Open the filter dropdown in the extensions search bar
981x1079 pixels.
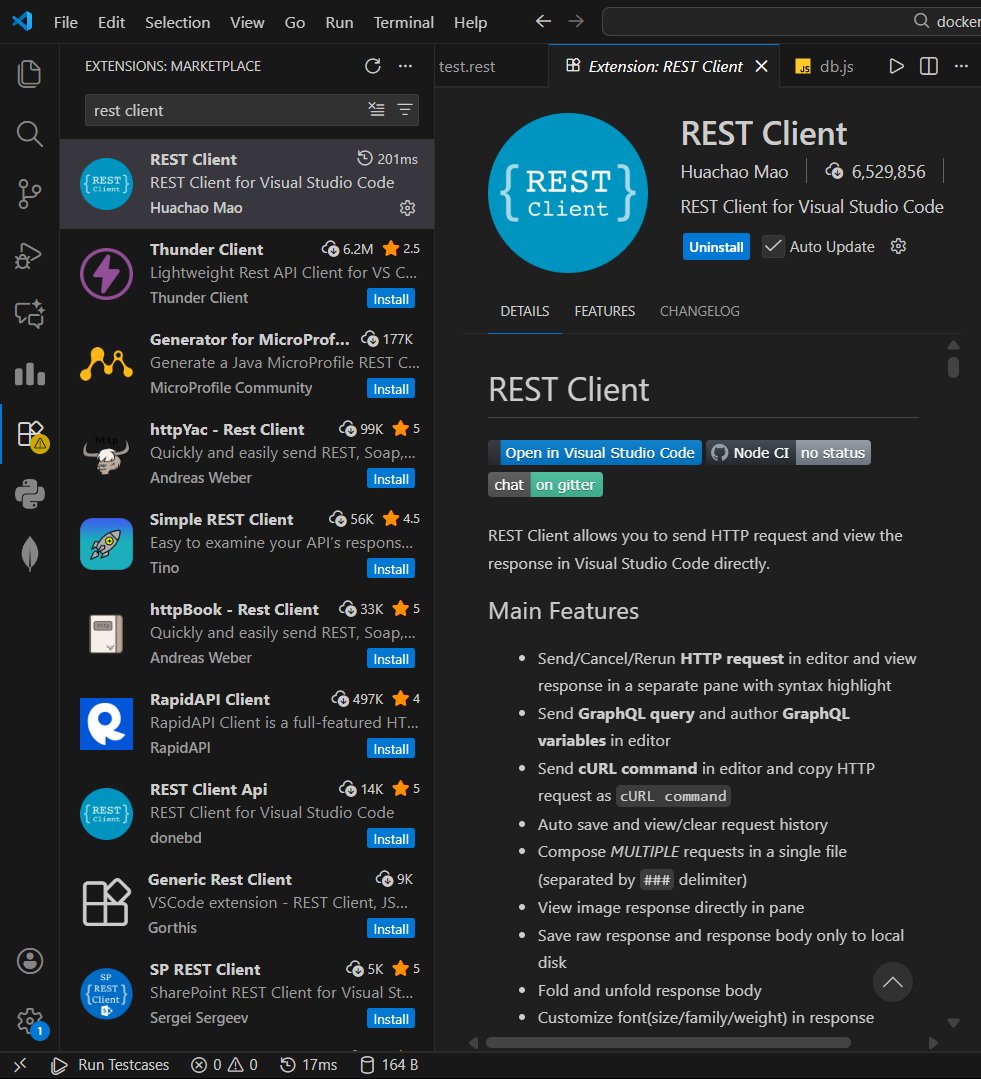pyautogui.click(x=402, y=110)
